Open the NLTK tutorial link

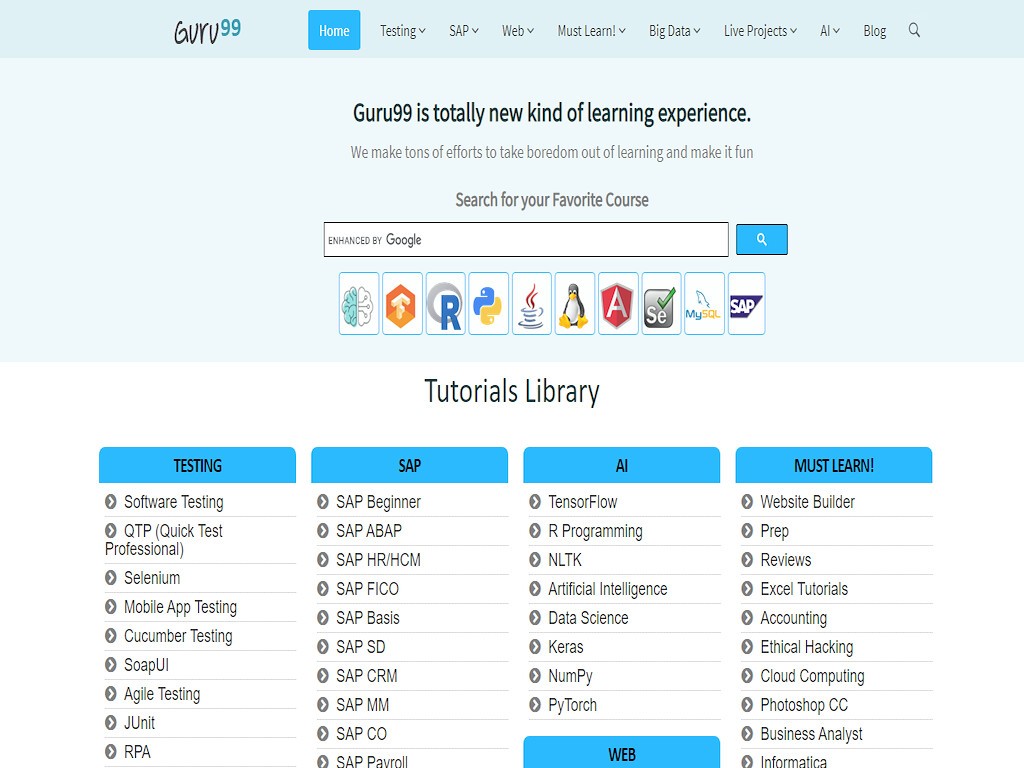click(x=565, y=560)
